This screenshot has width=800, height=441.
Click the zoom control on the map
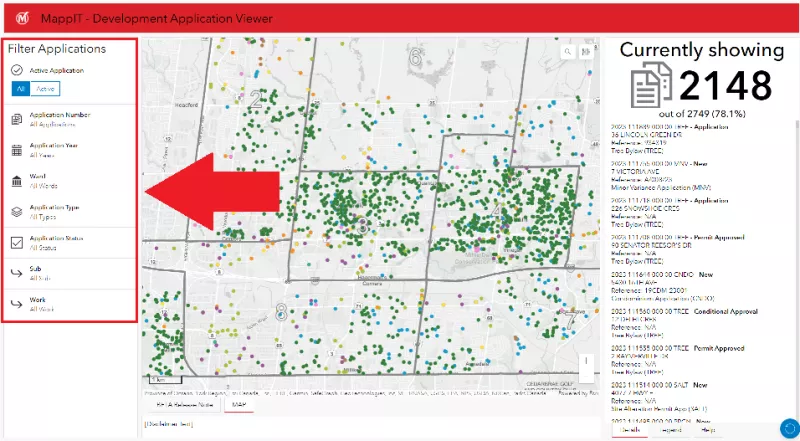(x=587, y=361)
